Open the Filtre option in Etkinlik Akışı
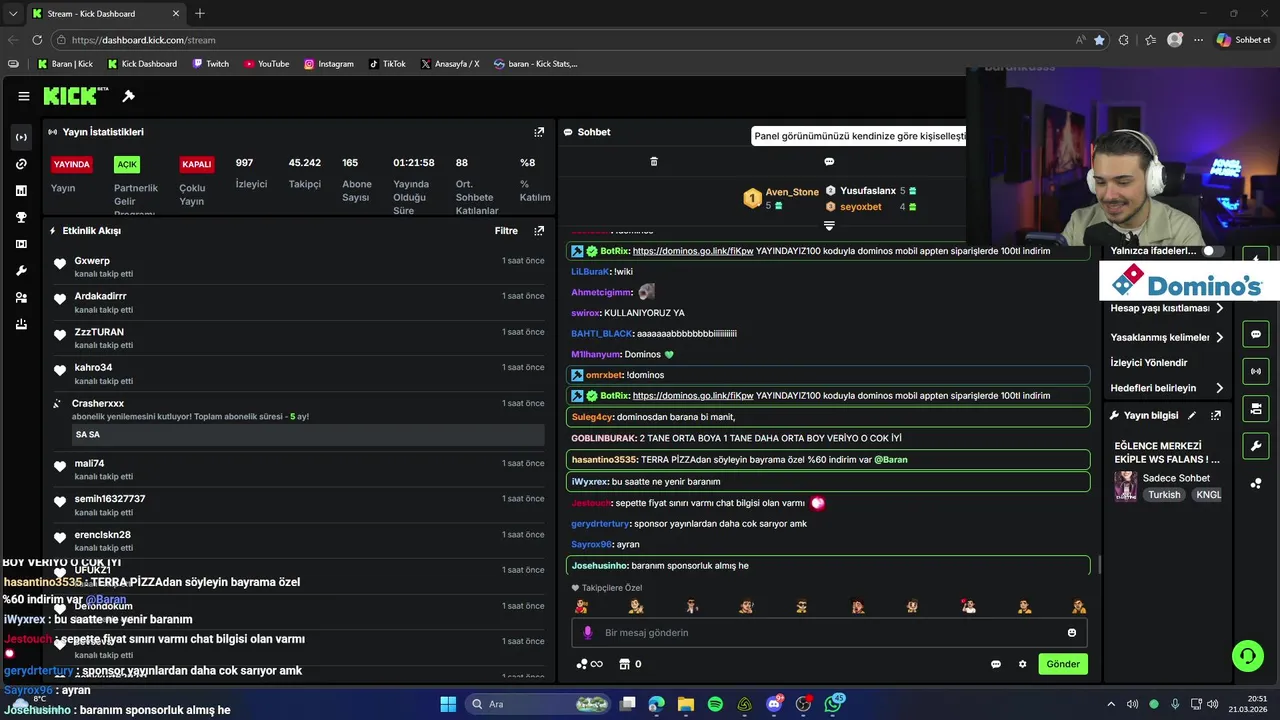This screenshot has height=720, width=1280. (506, 231)
